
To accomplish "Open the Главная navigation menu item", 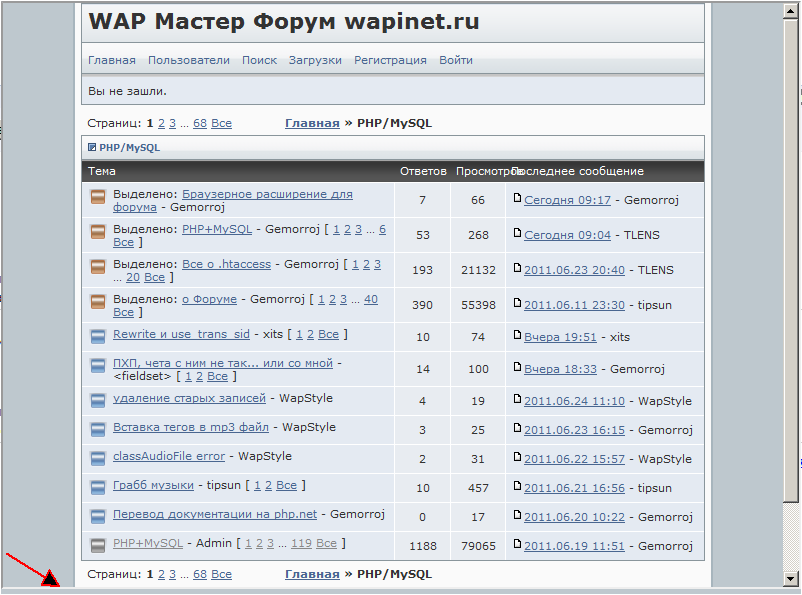I will pos(112,60).
